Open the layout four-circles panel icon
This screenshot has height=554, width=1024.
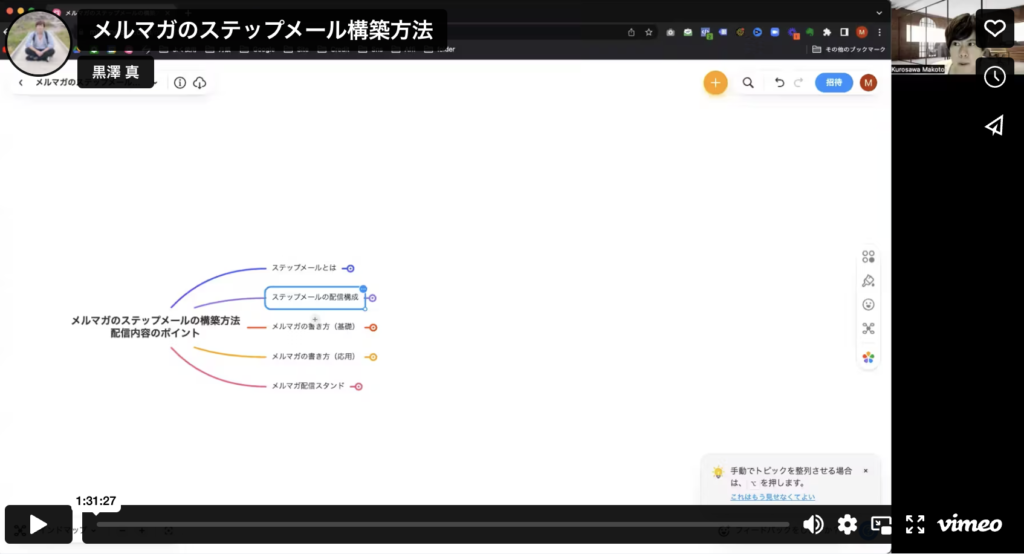869,257
